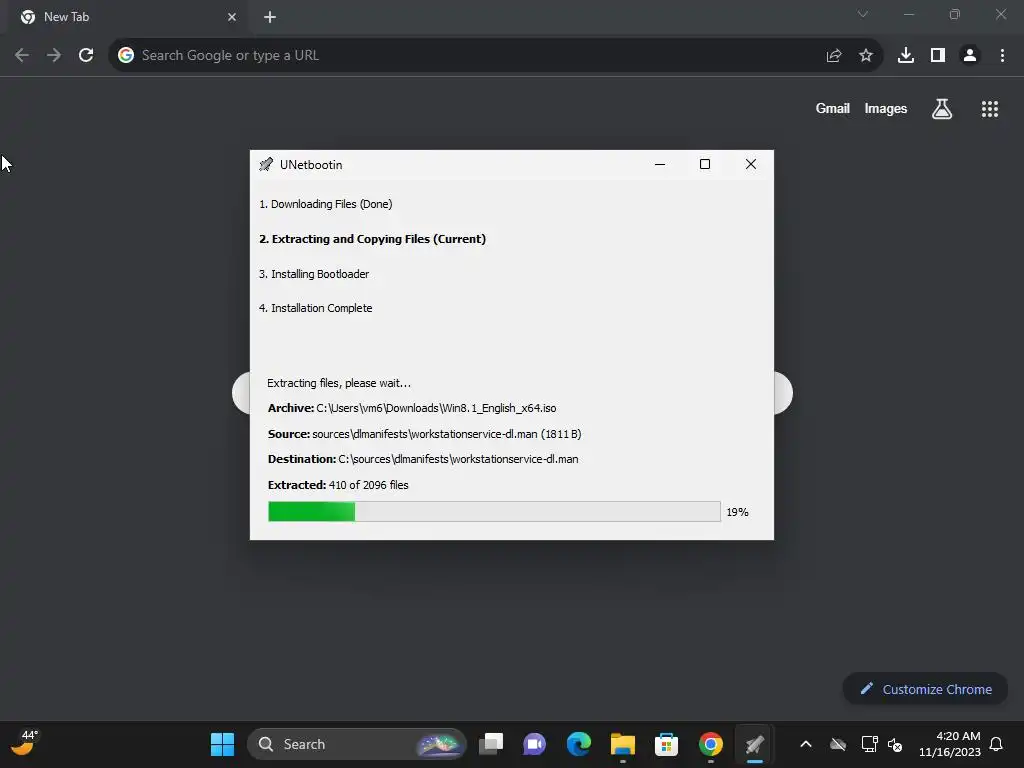Open Search Labs flask icon

pyautogui.click(x=942, y=108)
